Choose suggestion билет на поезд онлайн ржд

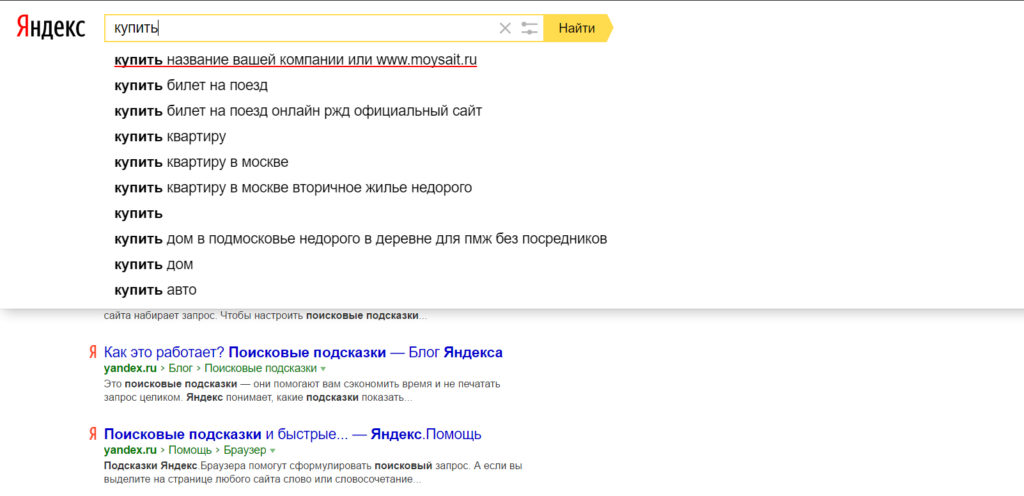click(x=298, y=111)
